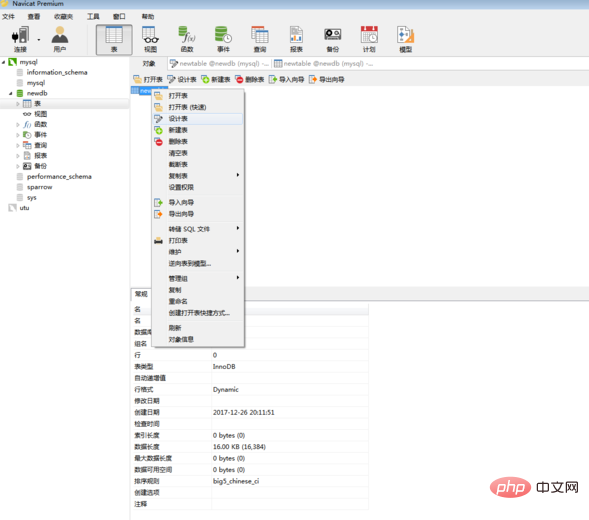
Task: Click the 报表 node in the newdb tree
Action: 35,156
